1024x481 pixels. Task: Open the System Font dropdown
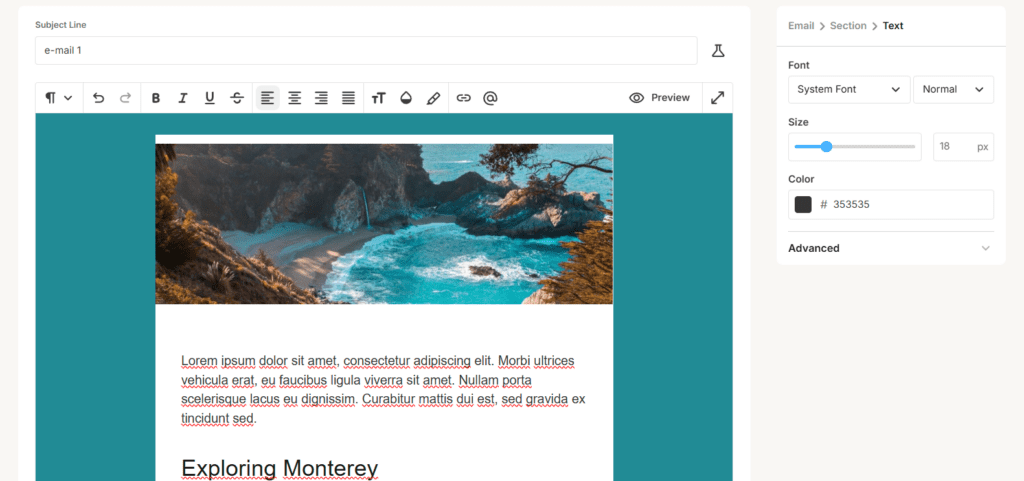pos(849,89)
